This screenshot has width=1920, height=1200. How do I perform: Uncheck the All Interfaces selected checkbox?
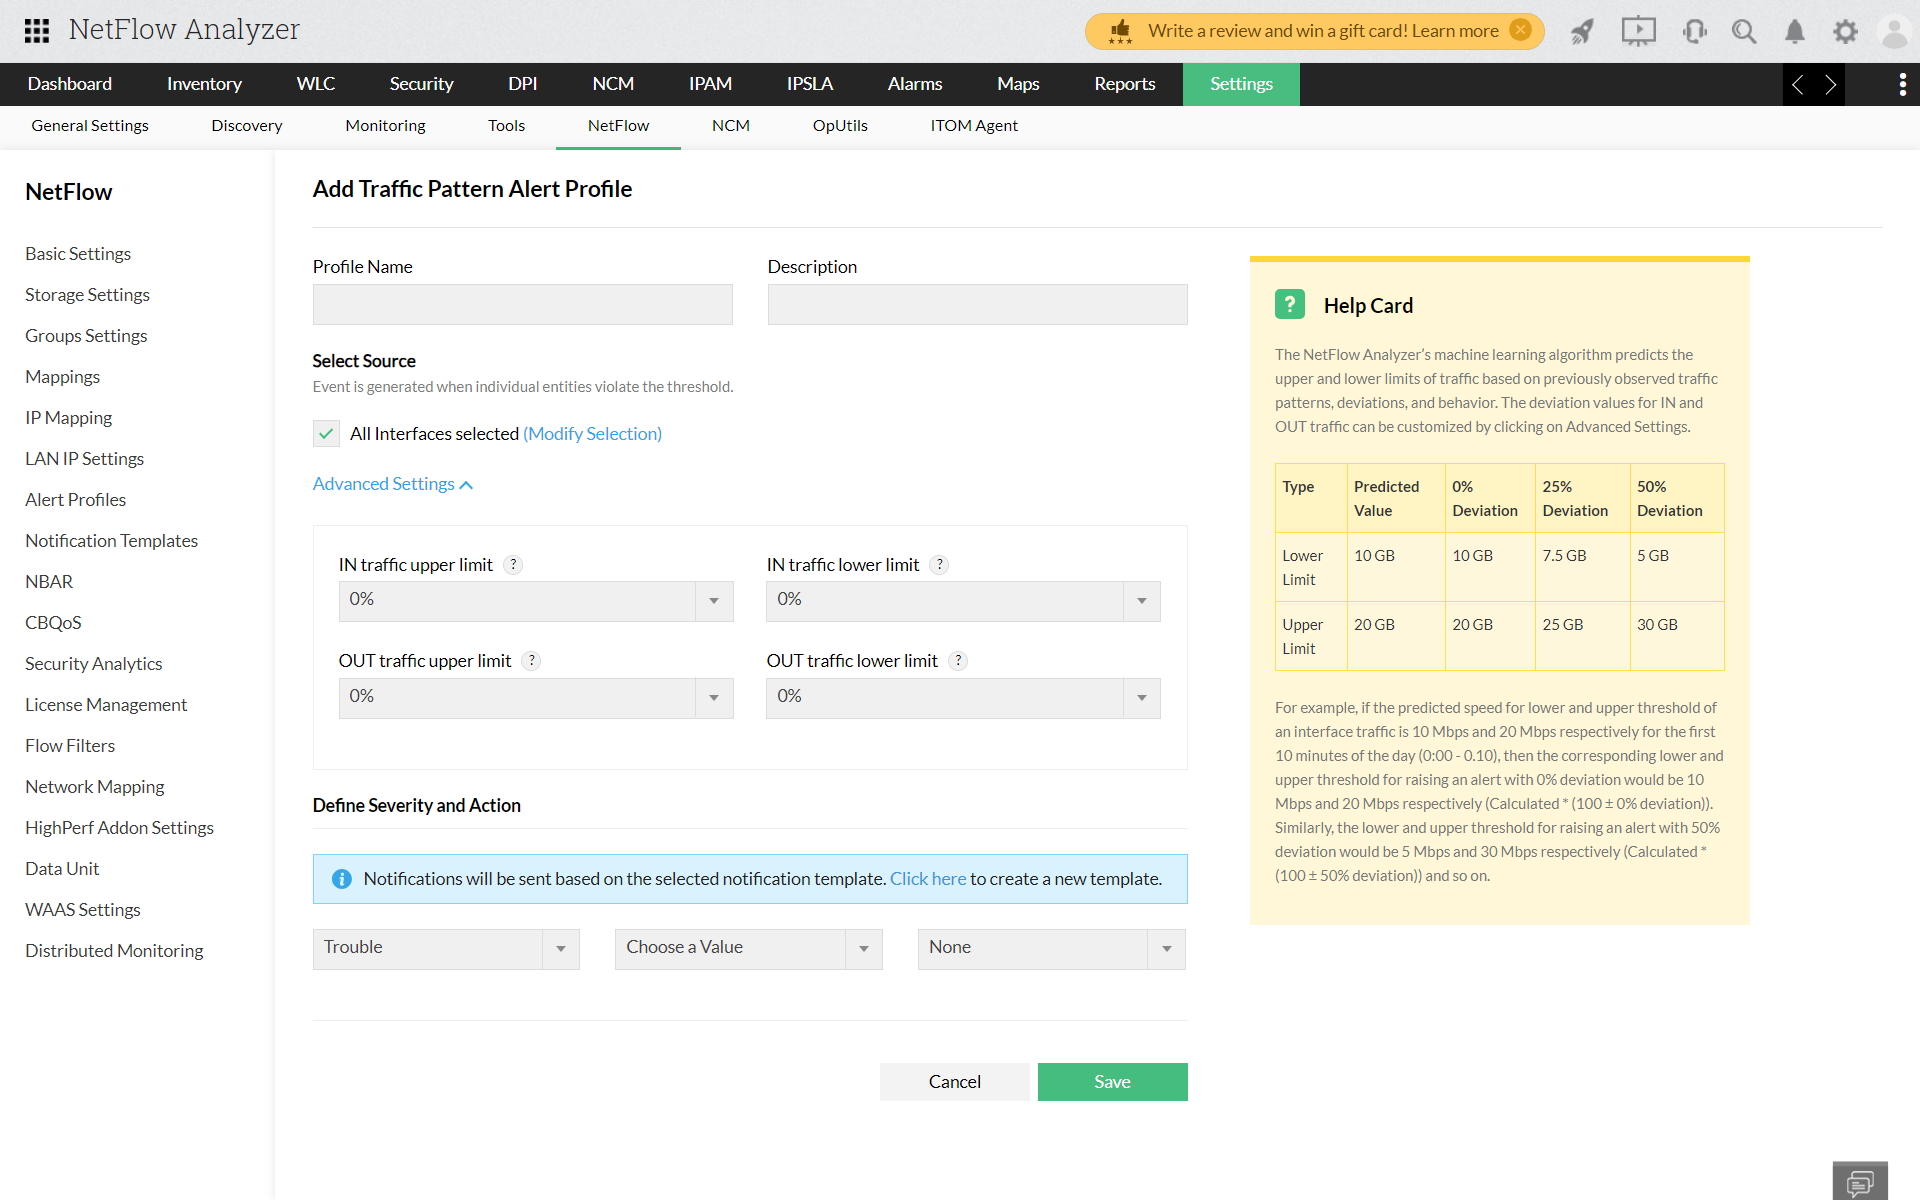click(326, 433)
